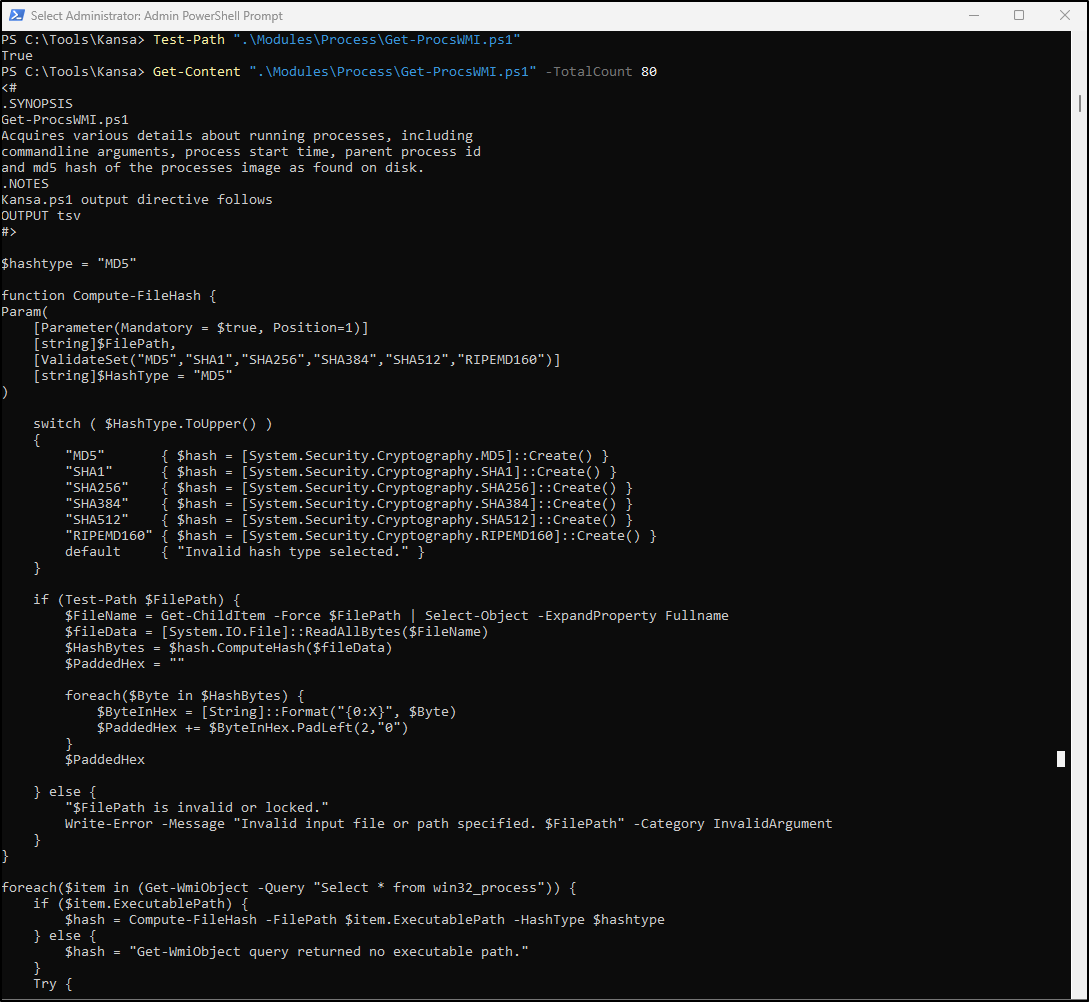
Task: Click the '$hash = Compute-FileHash' line
Action: tap(365, 919)
